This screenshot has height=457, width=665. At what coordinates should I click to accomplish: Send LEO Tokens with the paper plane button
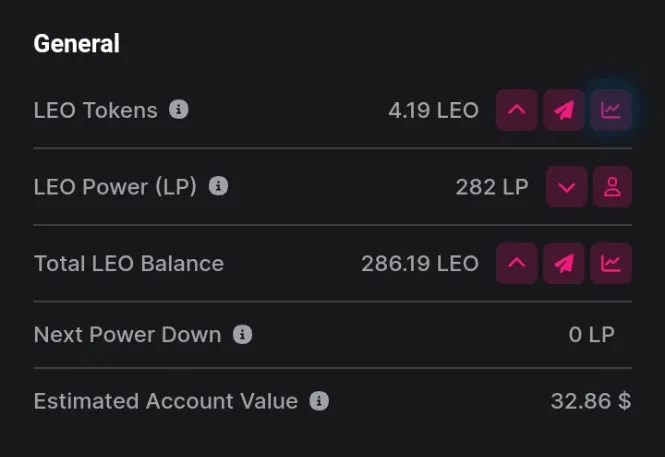click(564, 110)
